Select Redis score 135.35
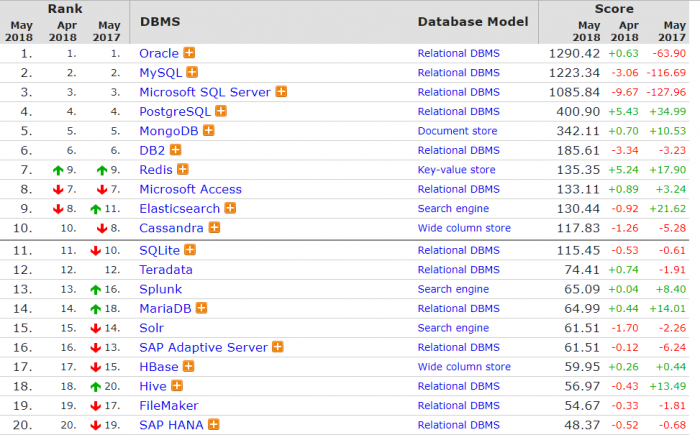The image size is (700, 435). tap(578, 170)
